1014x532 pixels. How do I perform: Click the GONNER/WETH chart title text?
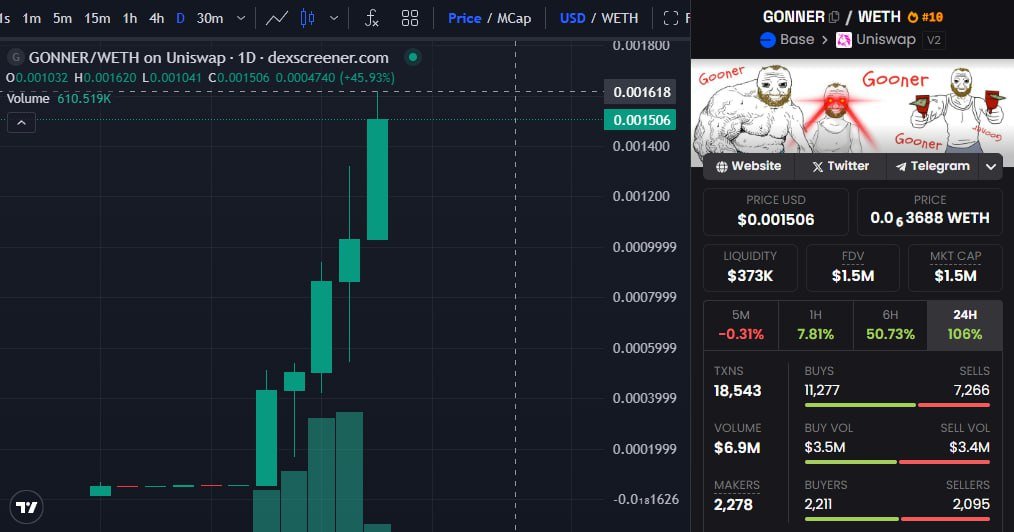pyautogui.click(x=208, y=58)
